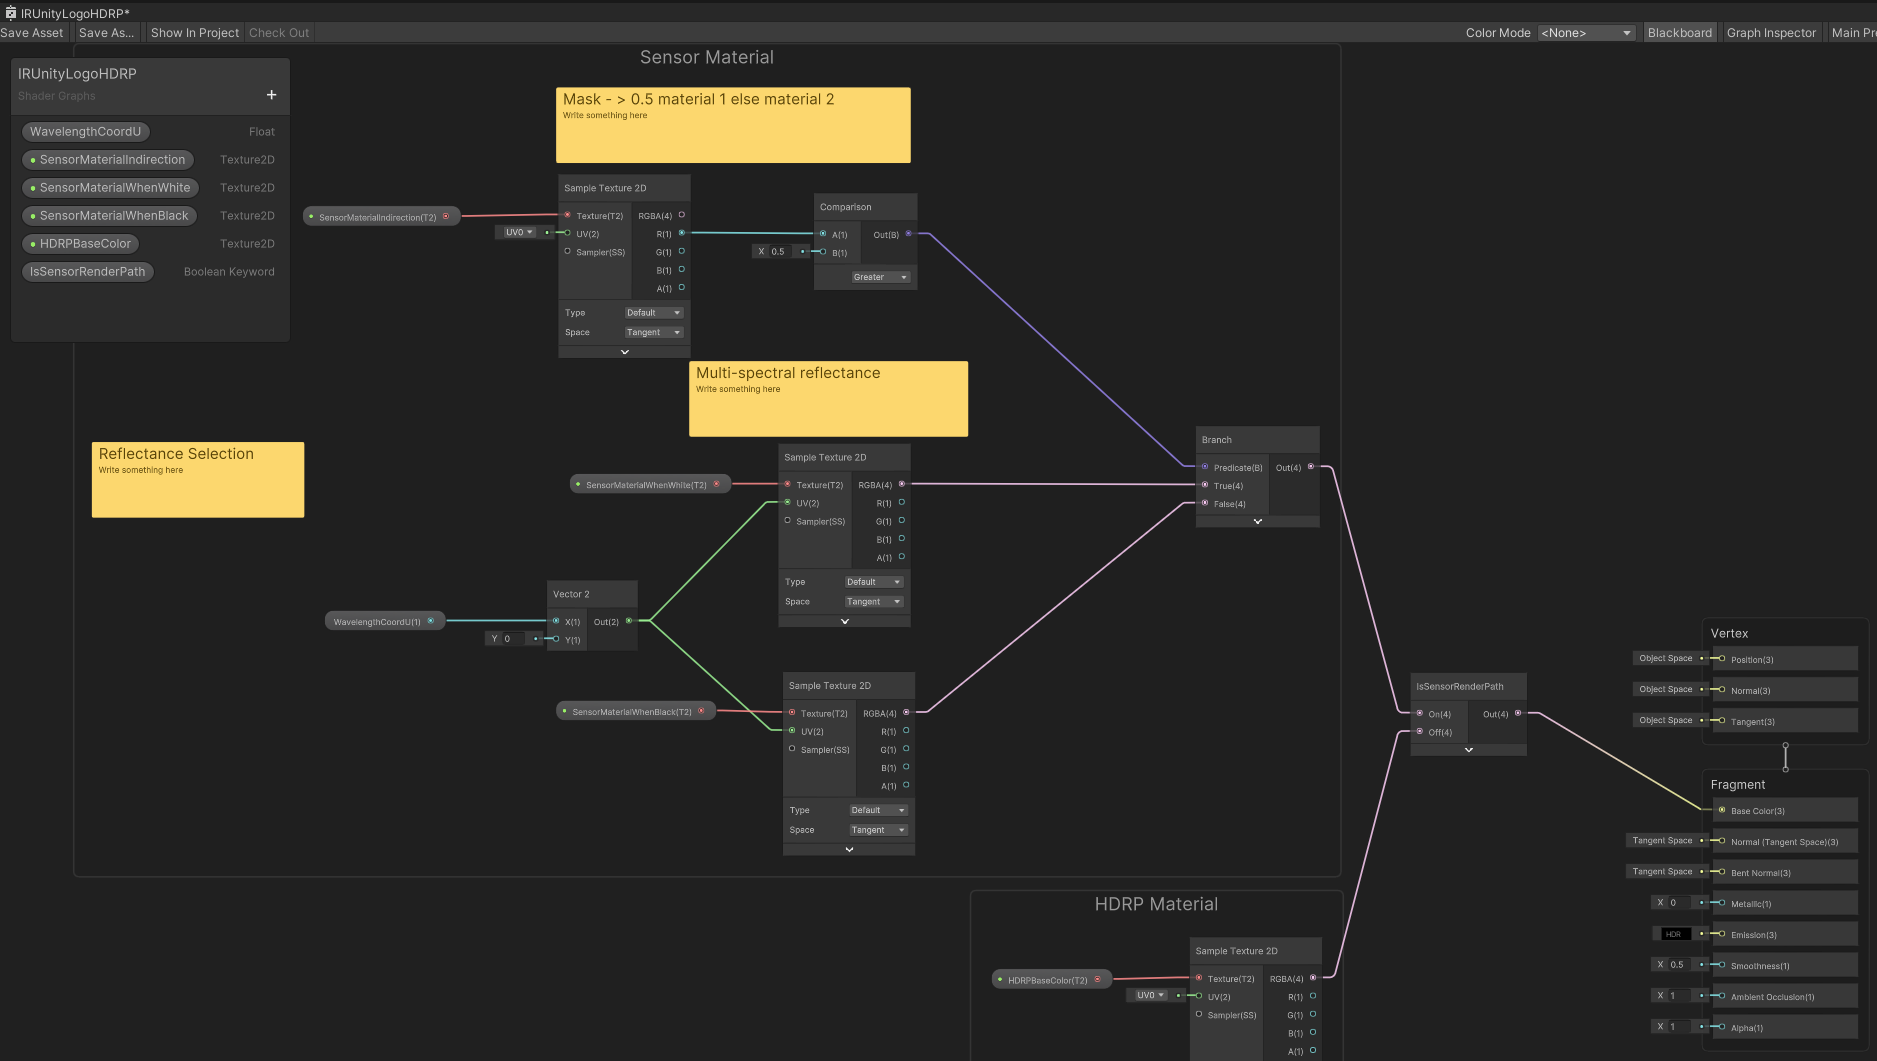Toggle the Blackboard panel
The image size is (1877, 1061).
pos(1679,33)
